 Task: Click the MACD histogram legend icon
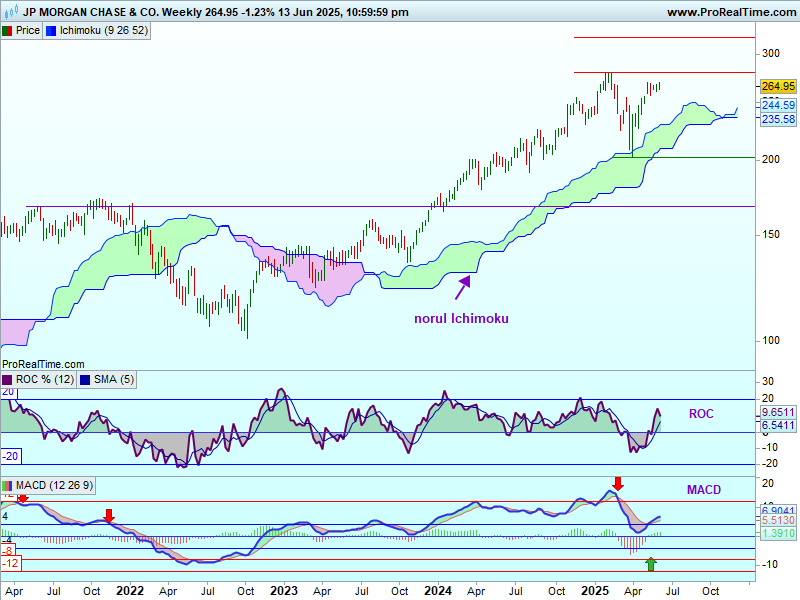(7, 486)
